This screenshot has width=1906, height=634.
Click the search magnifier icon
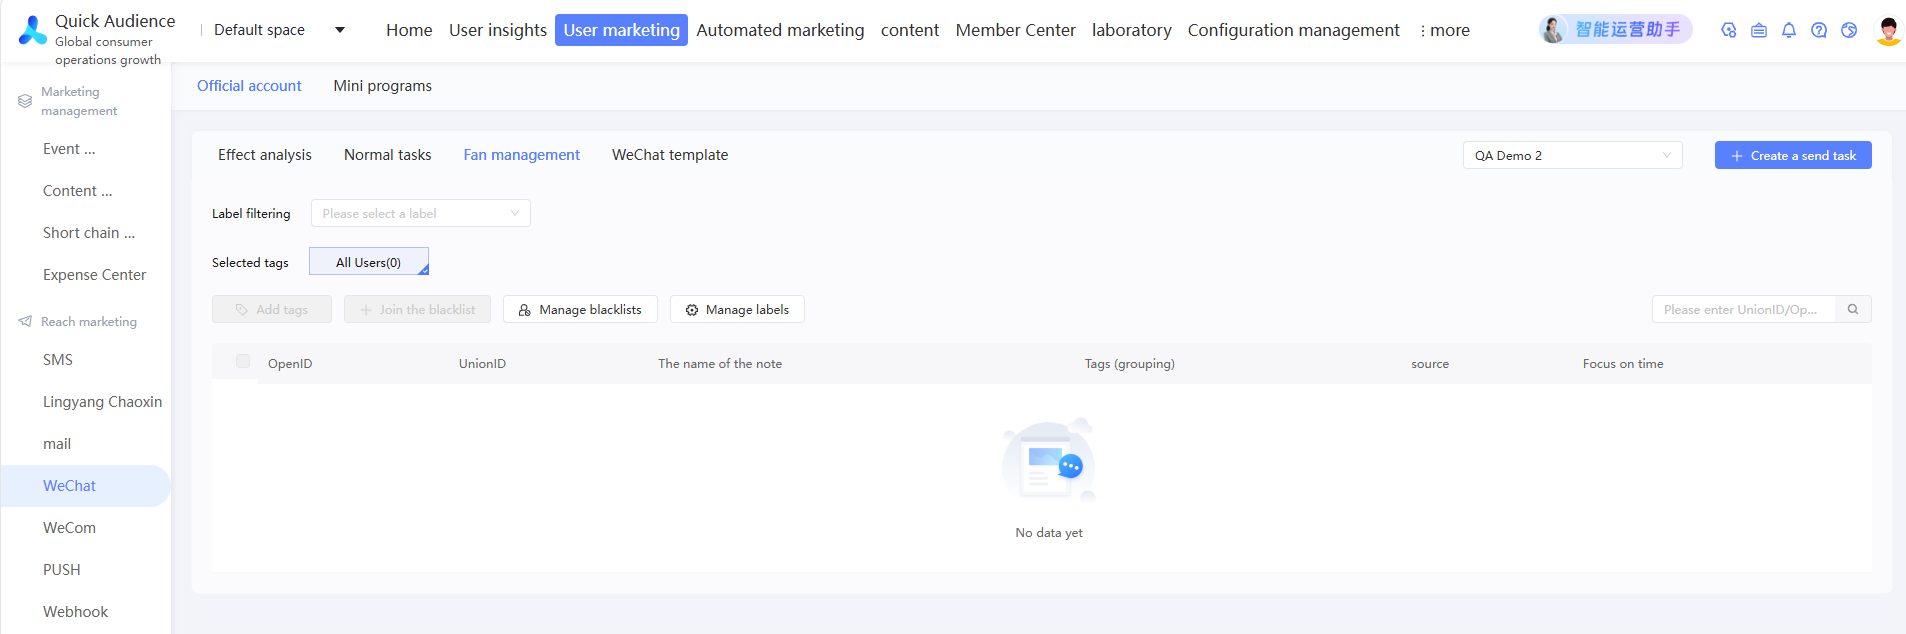tap(1853, 309)
